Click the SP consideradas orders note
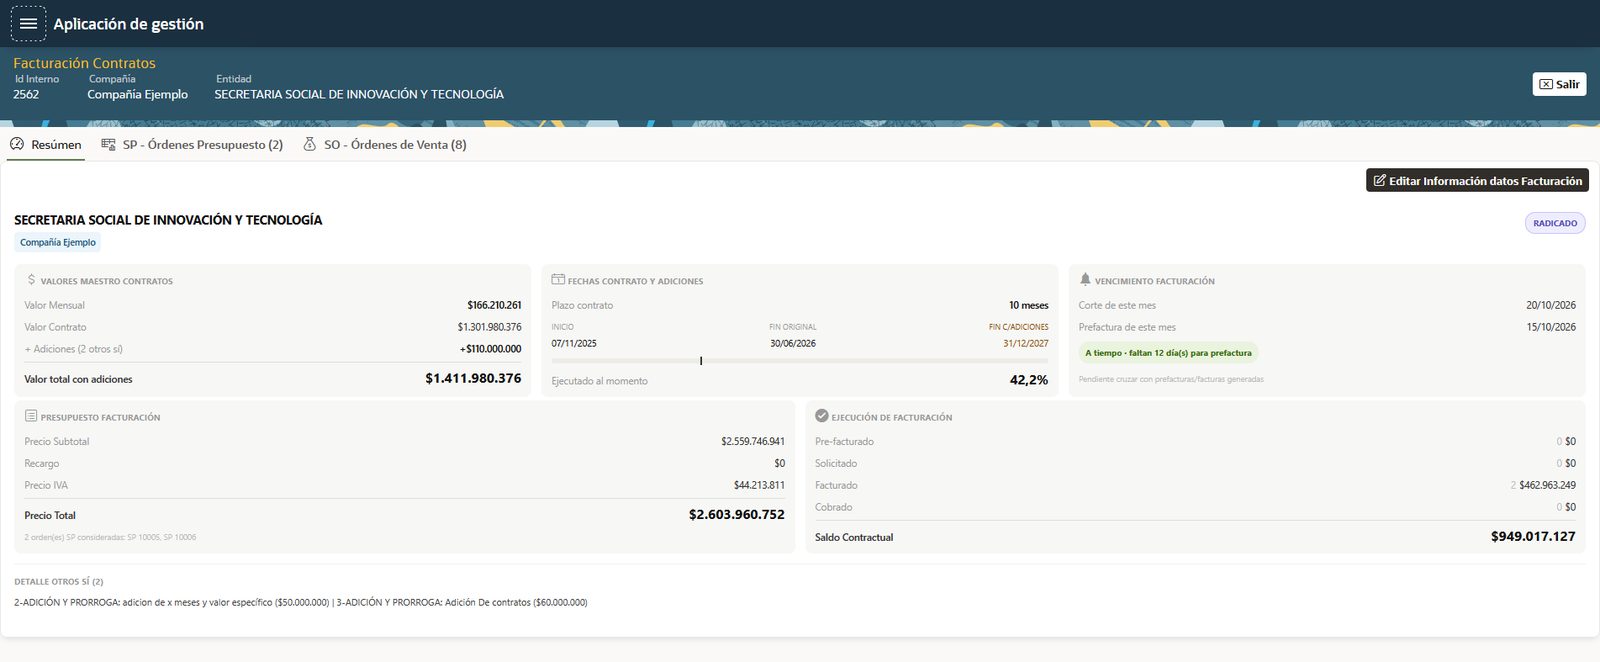This screenshot has height=662, width=1600. click(110, 537)
